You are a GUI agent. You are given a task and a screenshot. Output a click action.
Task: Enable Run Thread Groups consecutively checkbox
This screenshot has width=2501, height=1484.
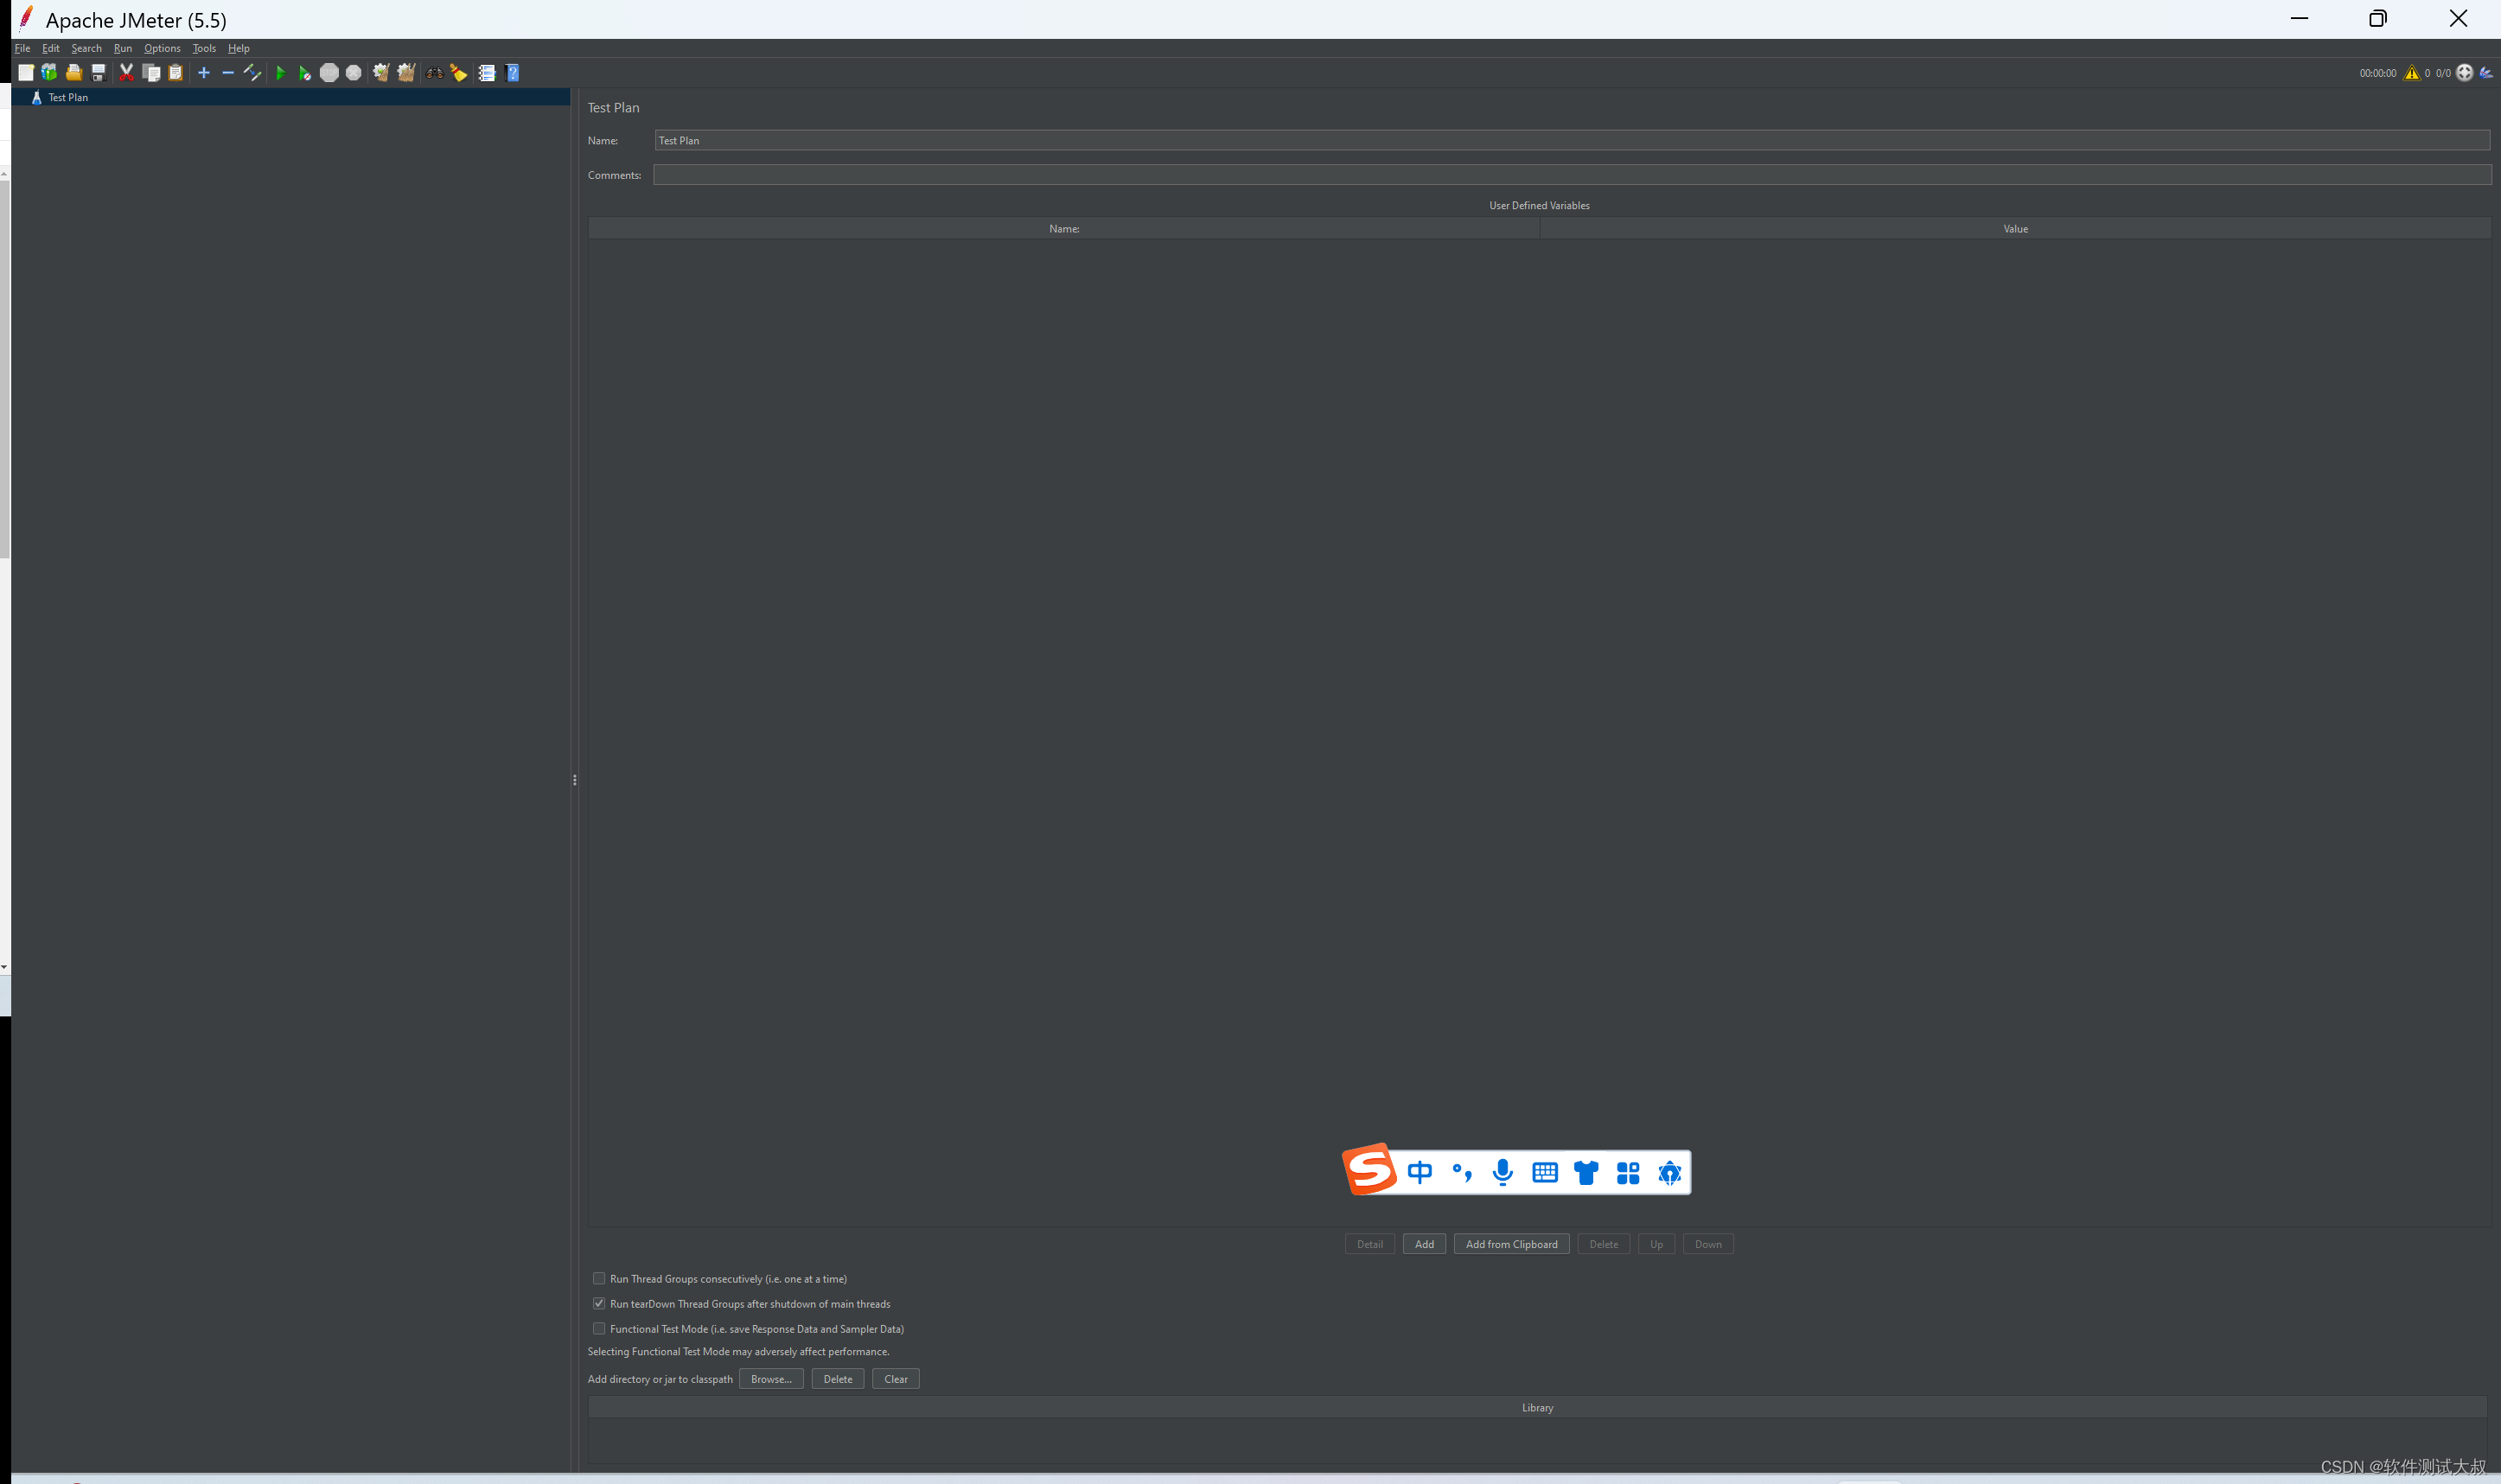pyautogui.click(x=599, y=1278)
